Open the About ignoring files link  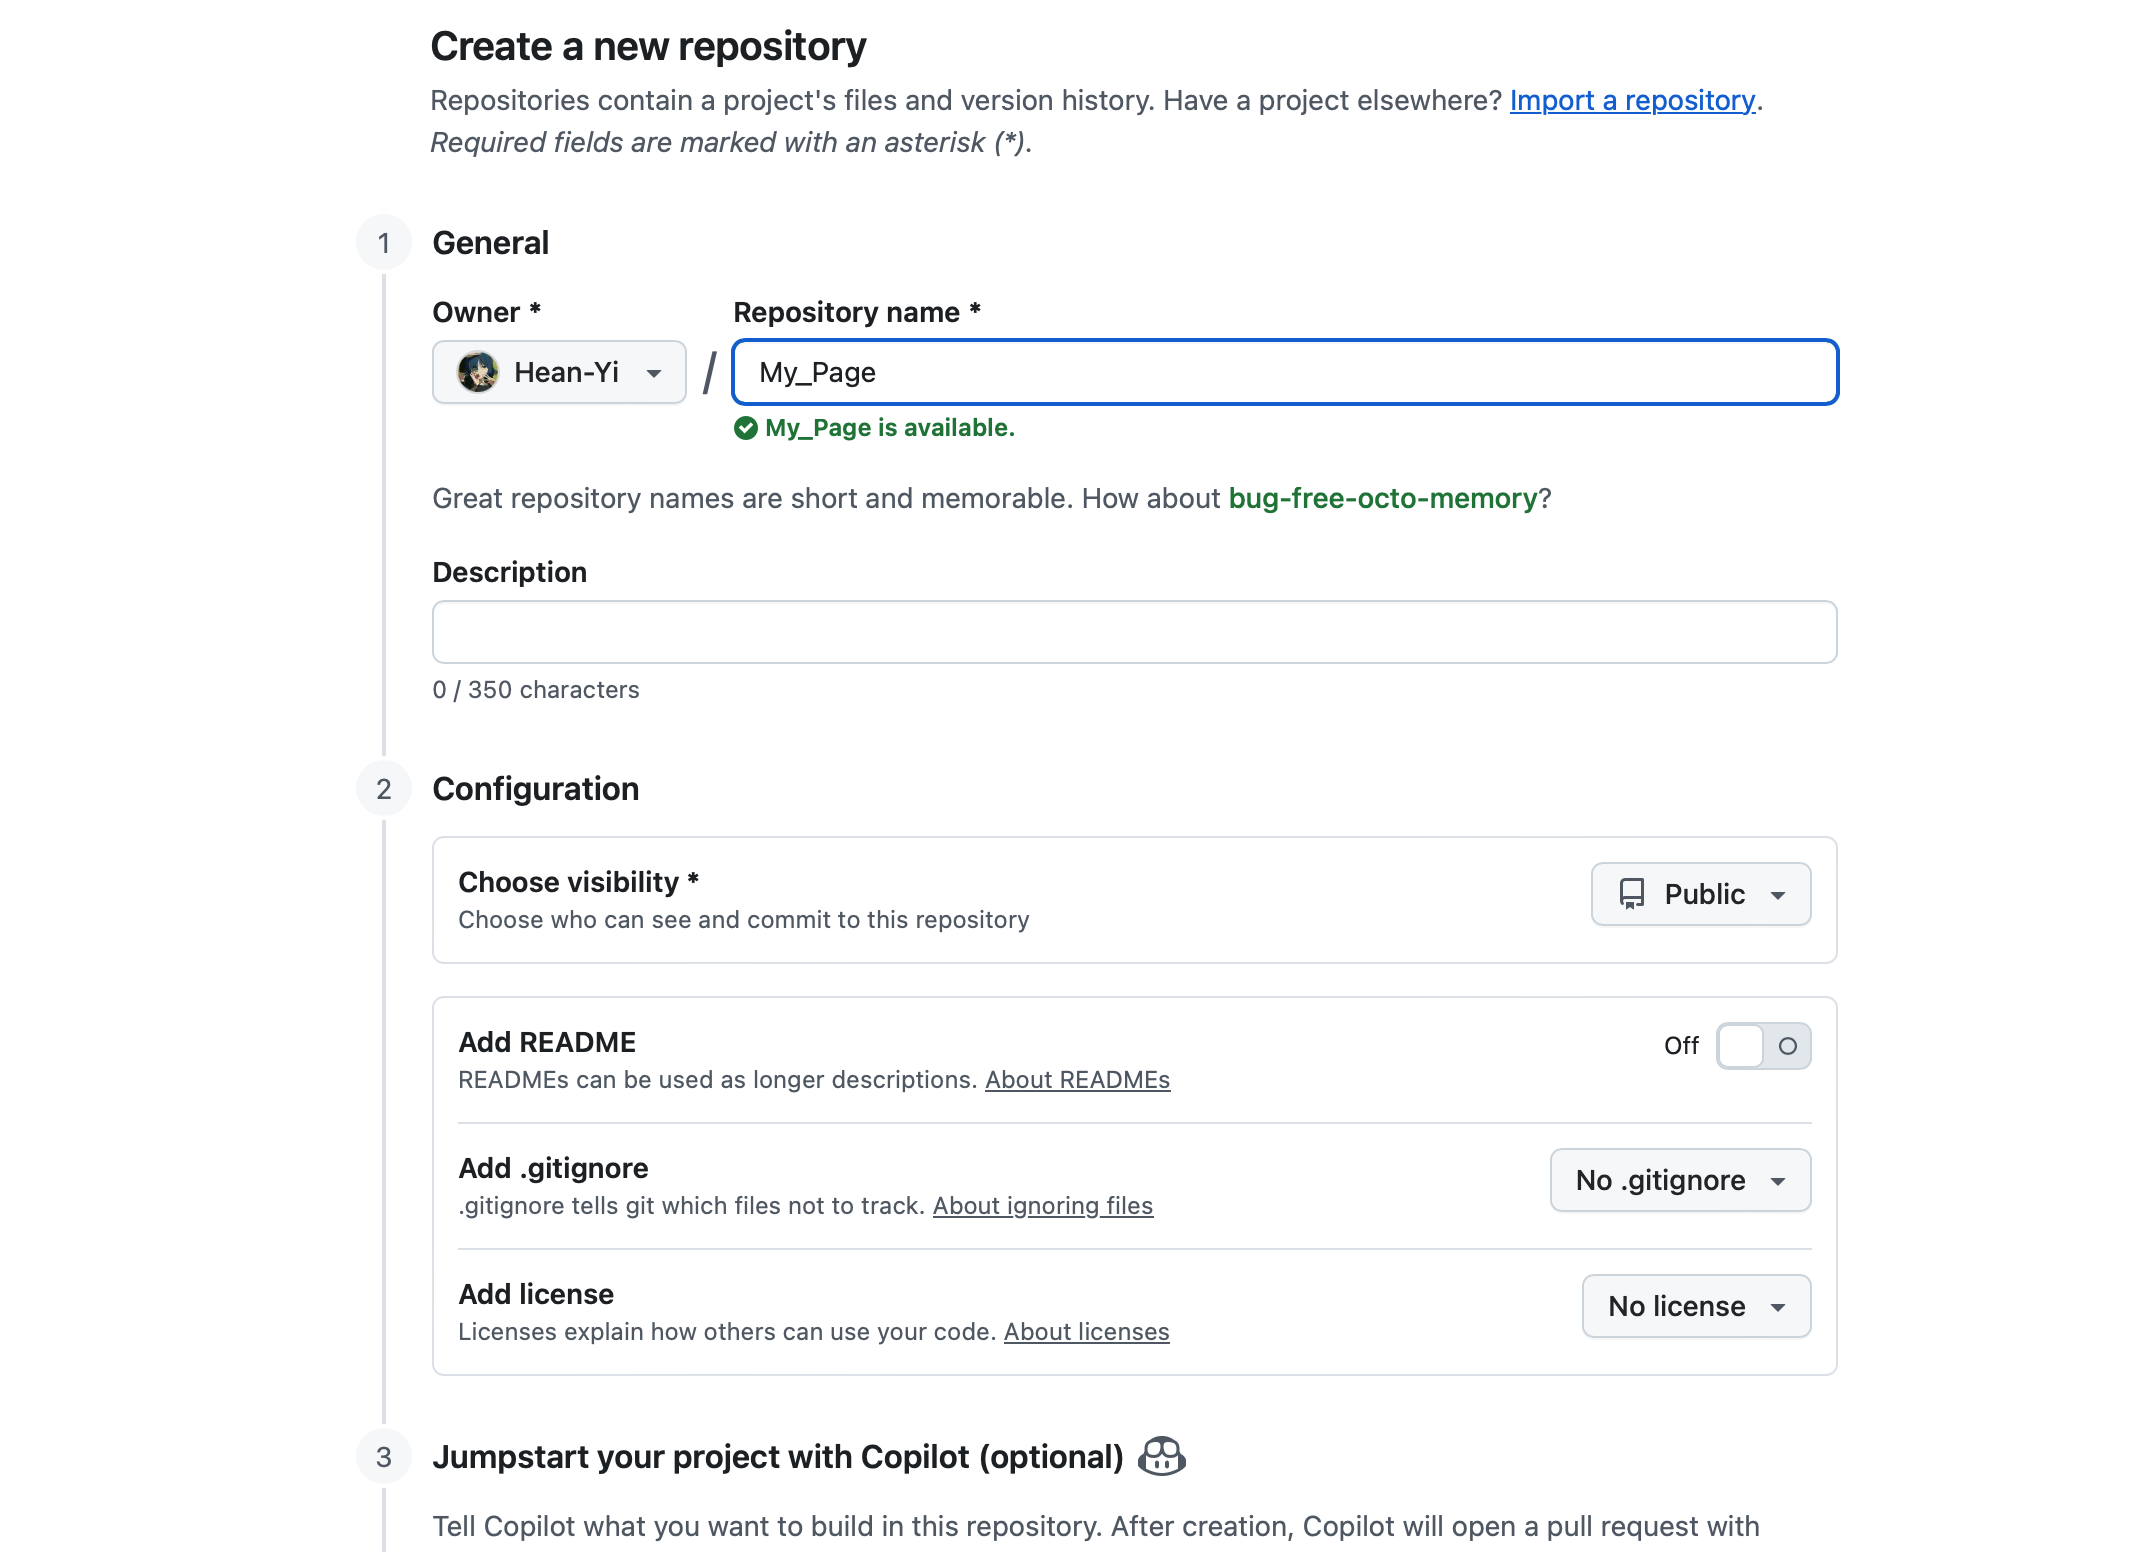tap(1042, 1206)
